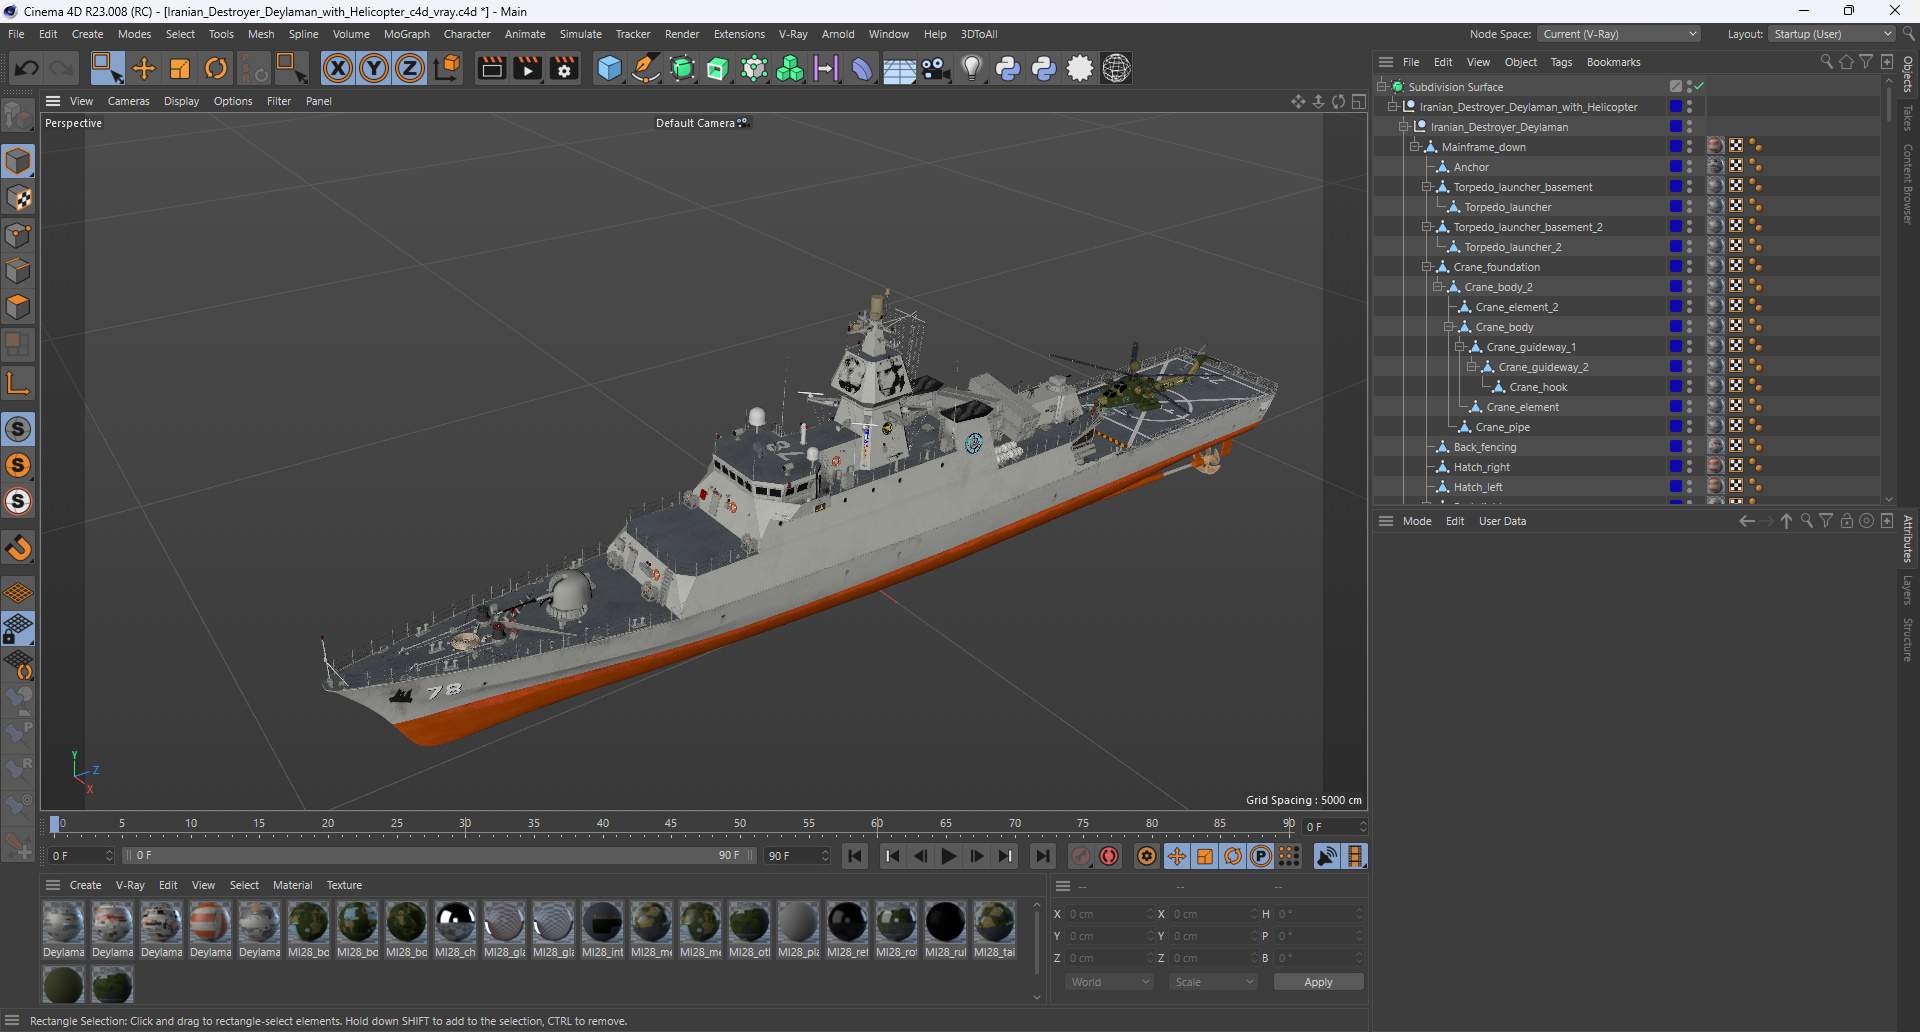
Task: Toggle X axis lock
Action: point(338,68)
